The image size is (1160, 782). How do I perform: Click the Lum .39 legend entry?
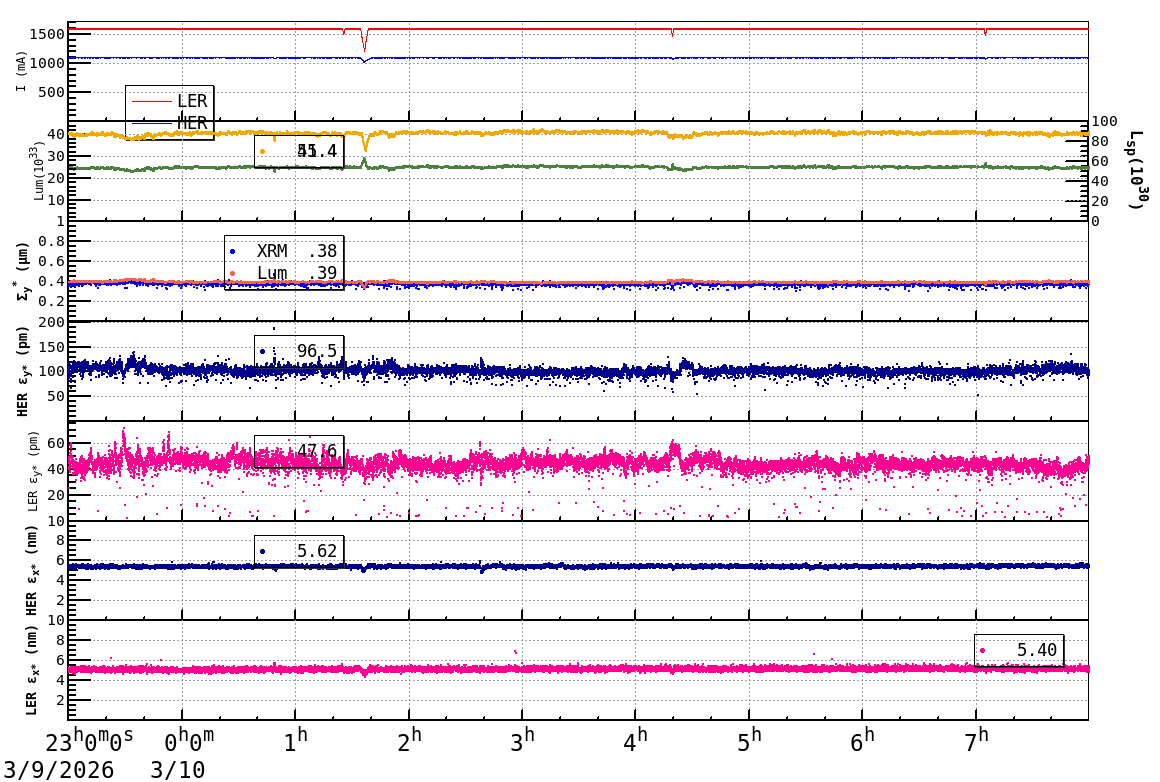[x=285, y=273]
